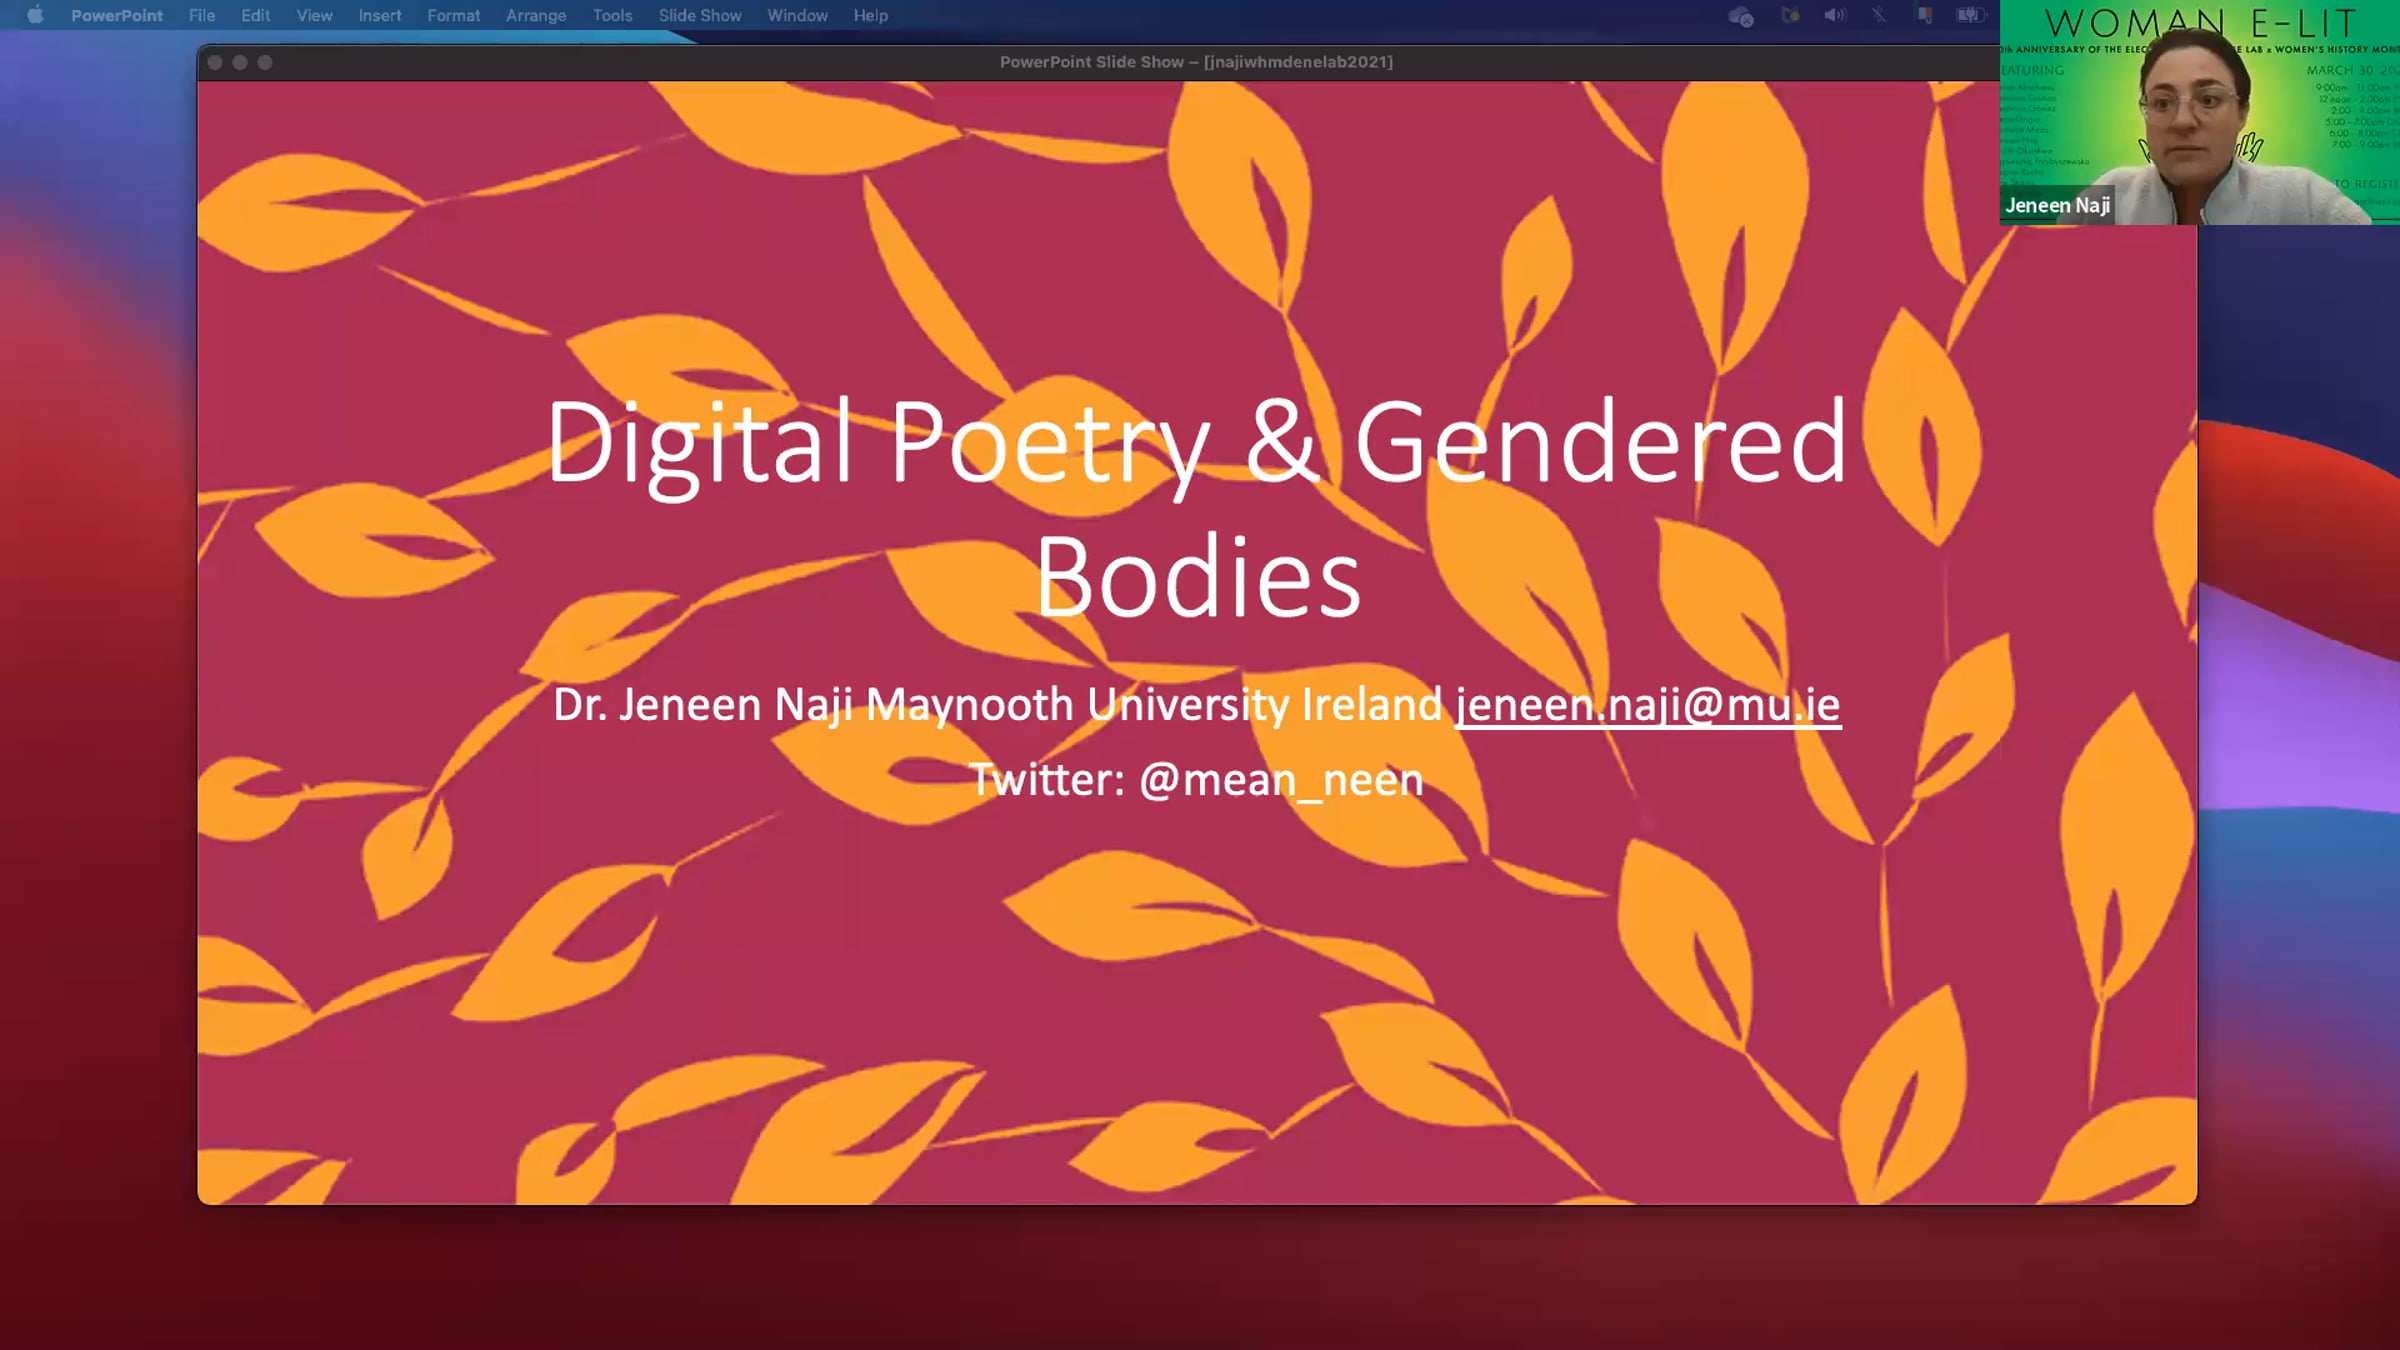The width and height of the screenshot is (2400, 1350).
Task: Open the Apple menu
Action: [35, 15]
